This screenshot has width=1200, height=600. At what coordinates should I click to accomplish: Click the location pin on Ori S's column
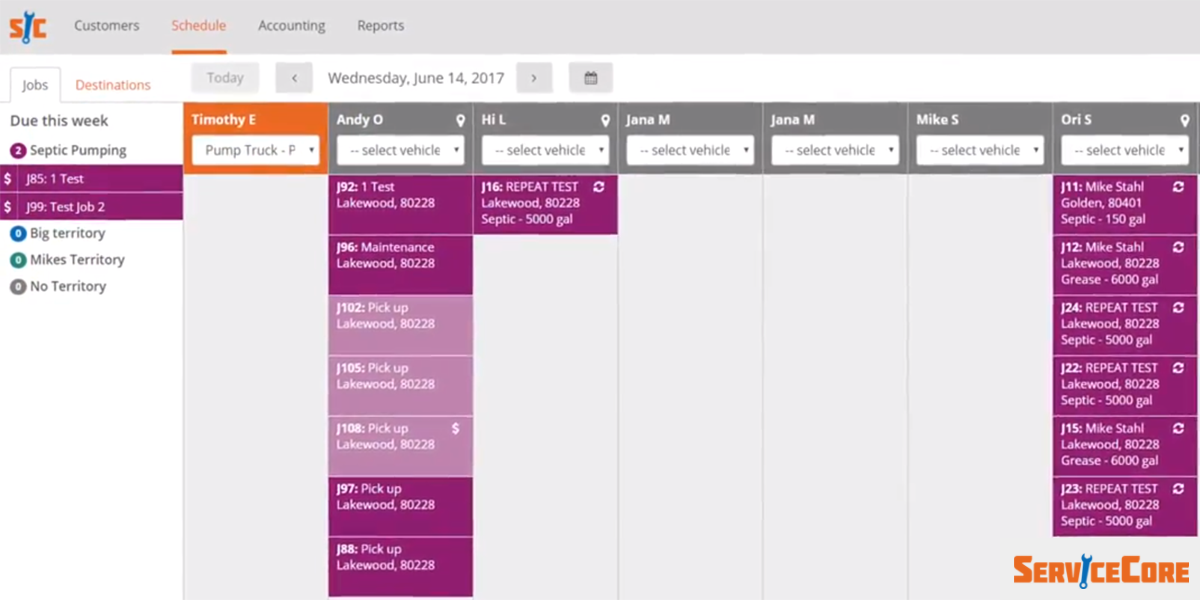1185,118
